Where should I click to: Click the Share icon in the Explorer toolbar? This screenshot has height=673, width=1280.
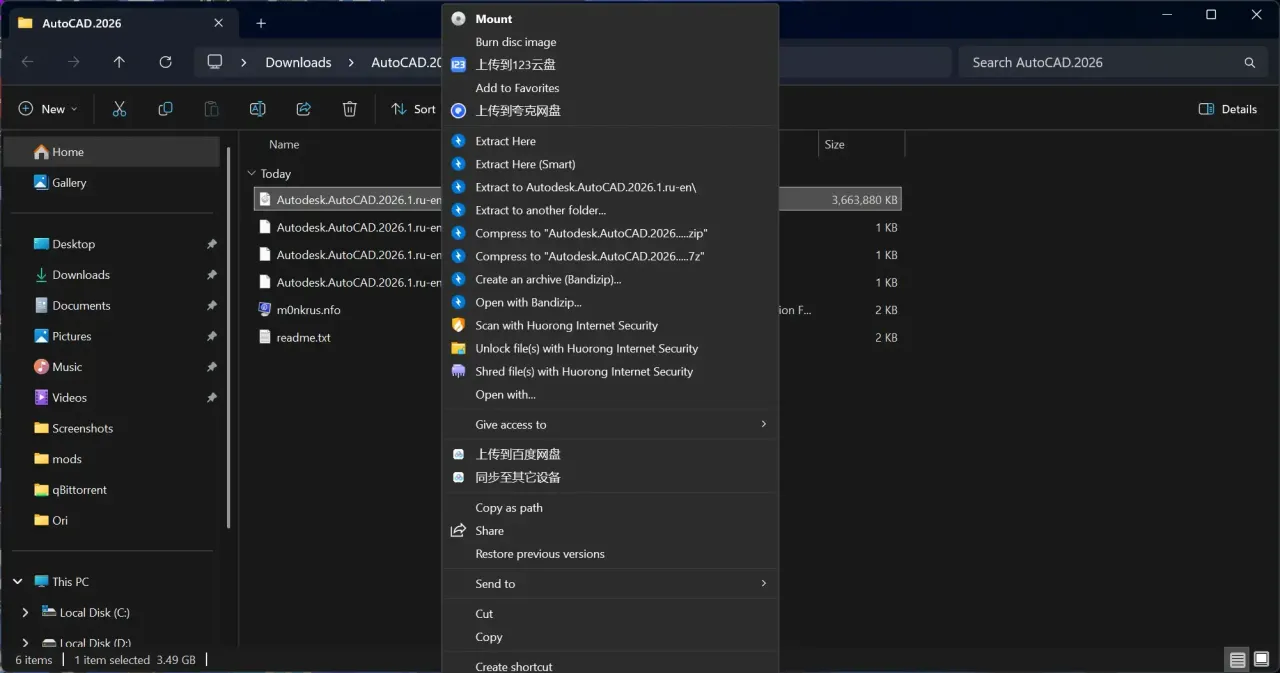coord(303,109)
